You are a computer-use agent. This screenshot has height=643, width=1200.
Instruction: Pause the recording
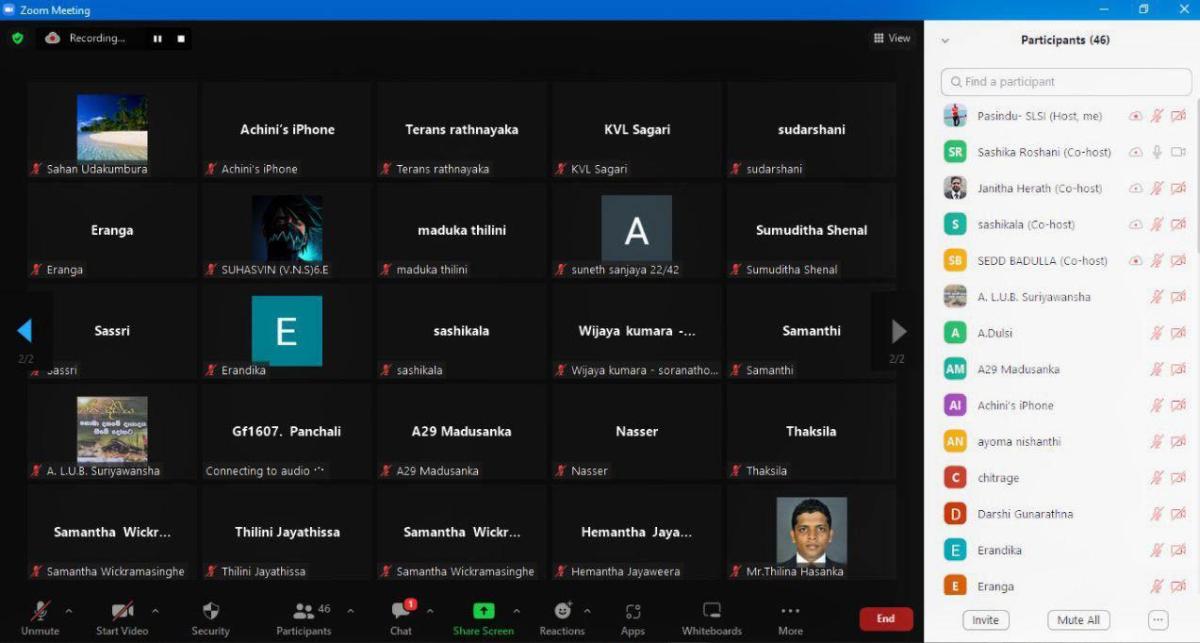coord(157,39)
